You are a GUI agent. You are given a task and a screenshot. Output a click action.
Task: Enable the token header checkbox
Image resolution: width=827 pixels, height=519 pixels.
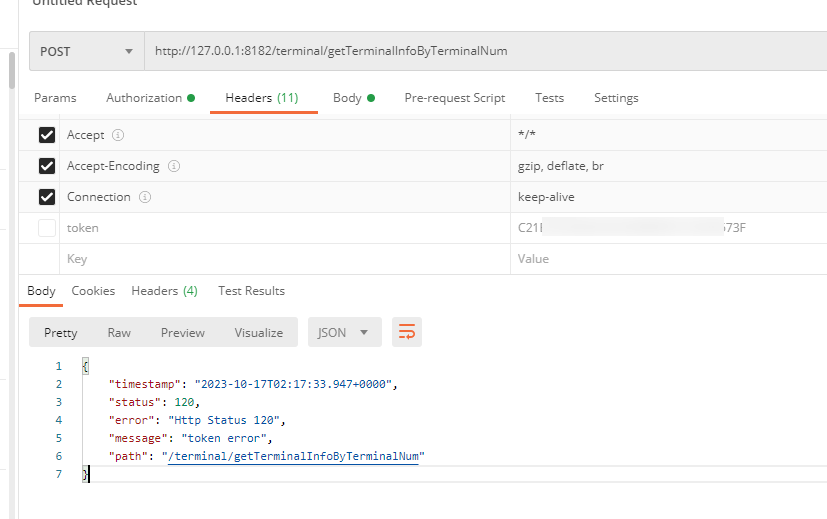(x=47, y=228)
